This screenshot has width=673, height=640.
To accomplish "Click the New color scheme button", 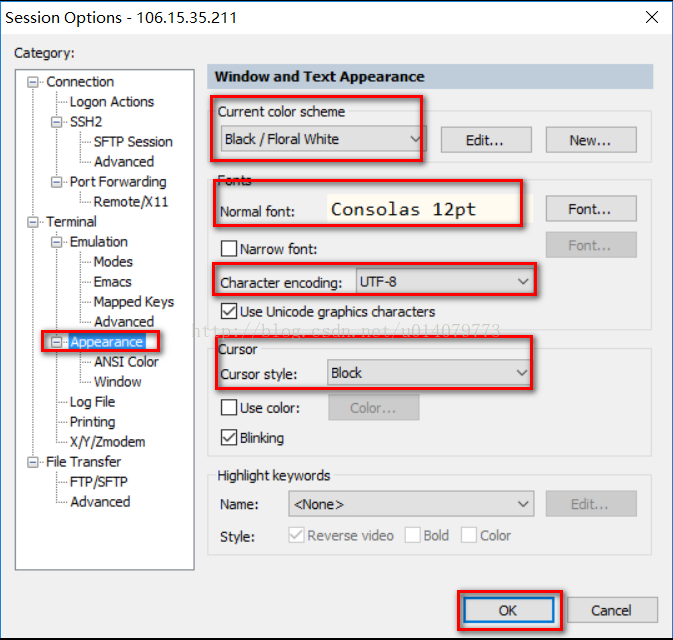I will (591, 140).
